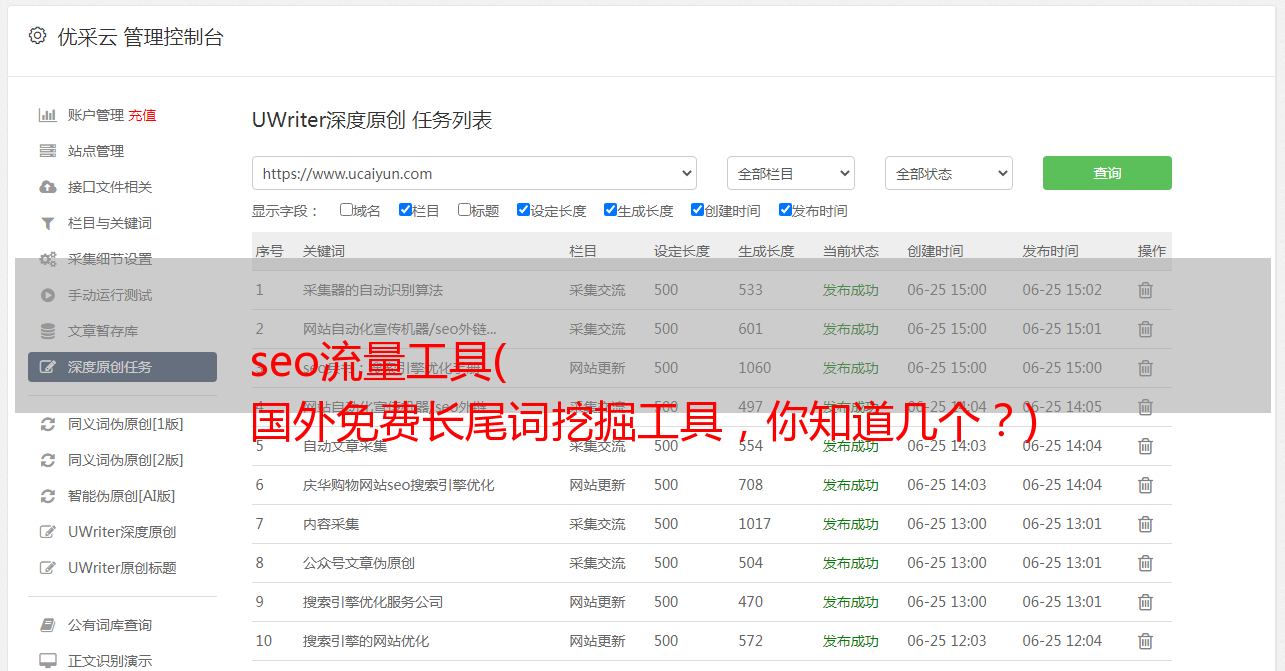This screenshot has height=671, width=1285.
Task: Click the cloud upload icon for 接口文件相关
Action: 47,187
